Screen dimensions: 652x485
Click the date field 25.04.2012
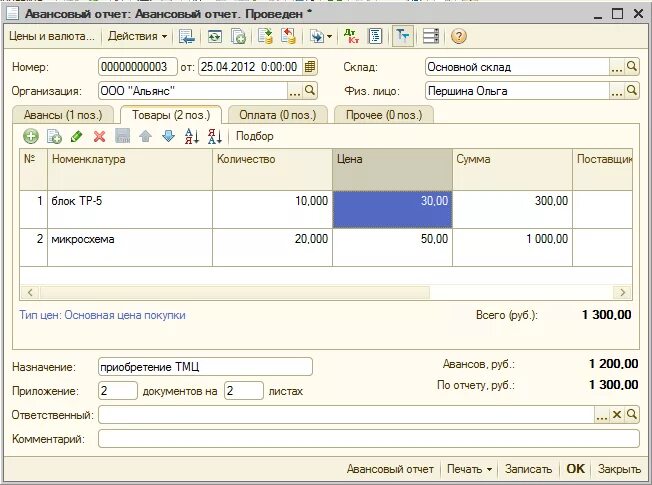[x=251, y=67]
